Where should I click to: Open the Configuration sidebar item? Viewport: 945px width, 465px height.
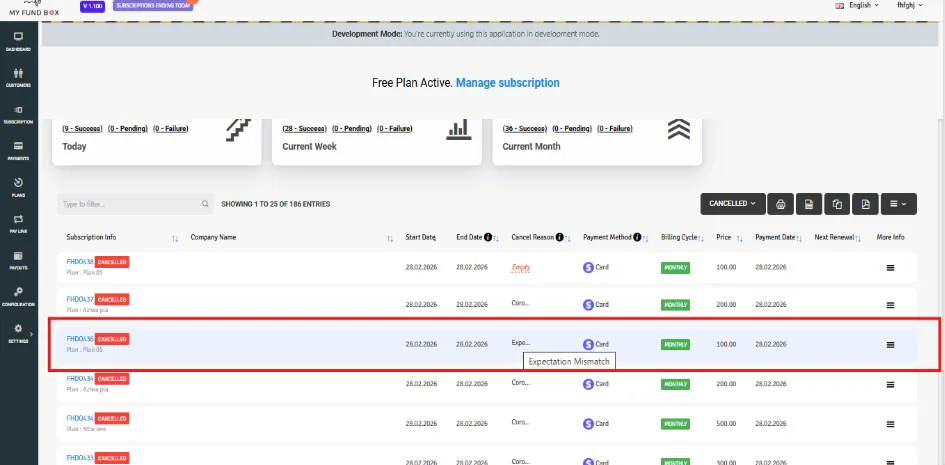click(x=18, y=297)
